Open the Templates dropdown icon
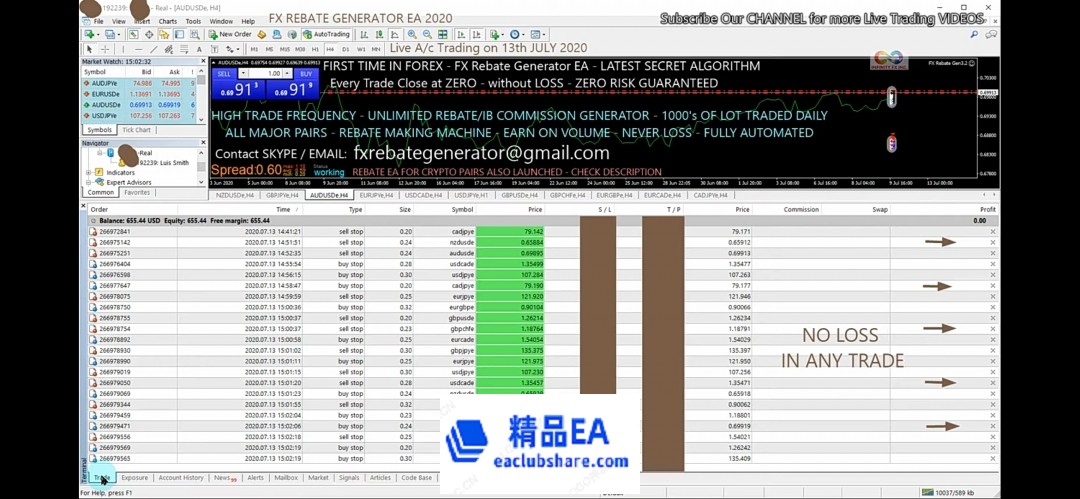1080x499 pixels. click(x=537, y=34)
